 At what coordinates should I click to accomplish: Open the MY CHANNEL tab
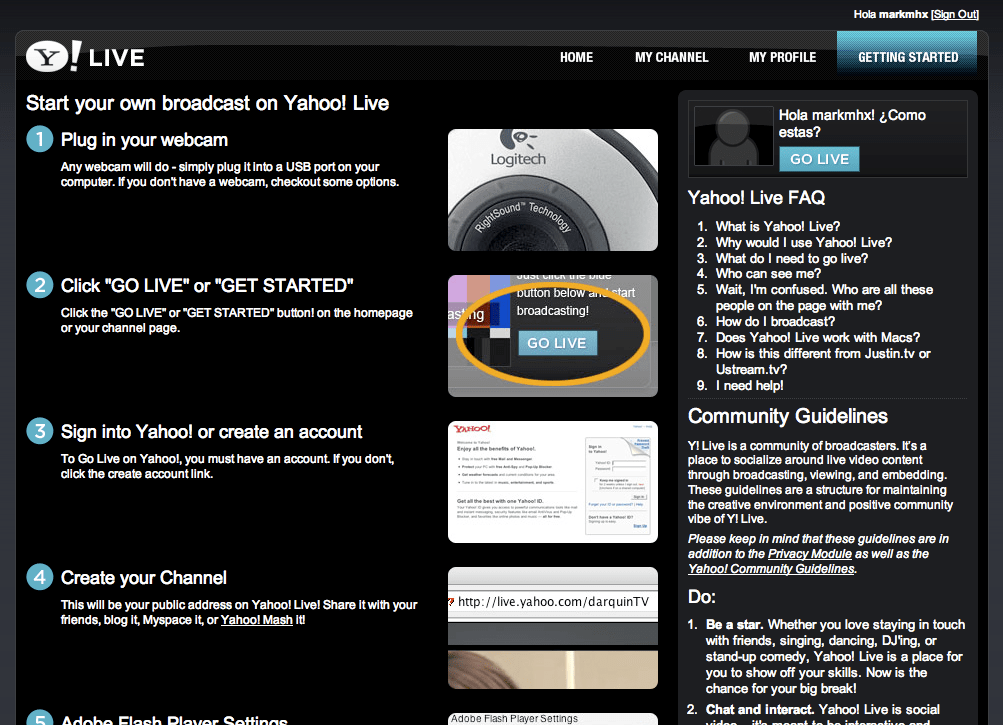(671, 57)
